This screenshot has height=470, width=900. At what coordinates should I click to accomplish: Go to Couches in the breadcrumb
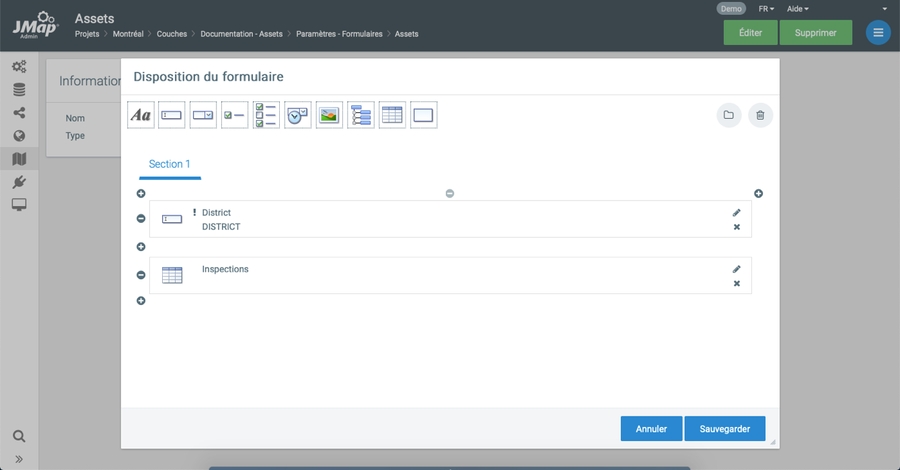click(172, 34)
